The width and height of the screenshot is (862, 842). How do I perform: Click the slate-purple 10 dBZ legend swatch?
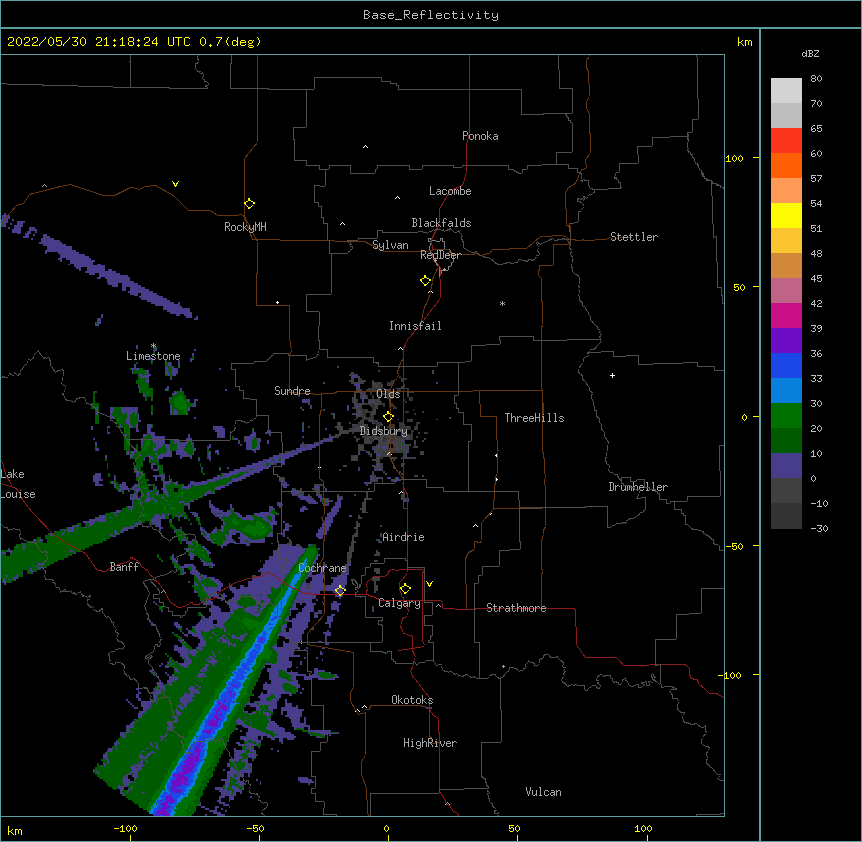[x=786, y=466]
